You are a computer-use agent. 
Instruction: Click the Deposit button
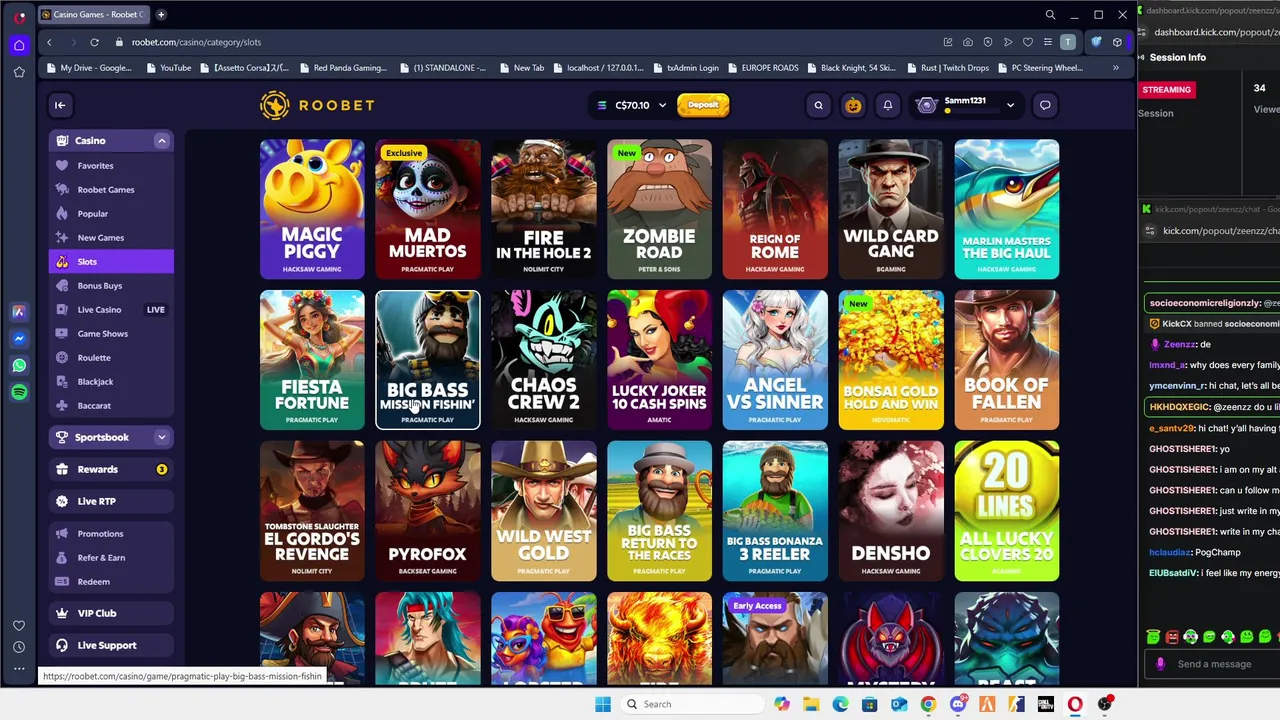(x=703, y=105)
